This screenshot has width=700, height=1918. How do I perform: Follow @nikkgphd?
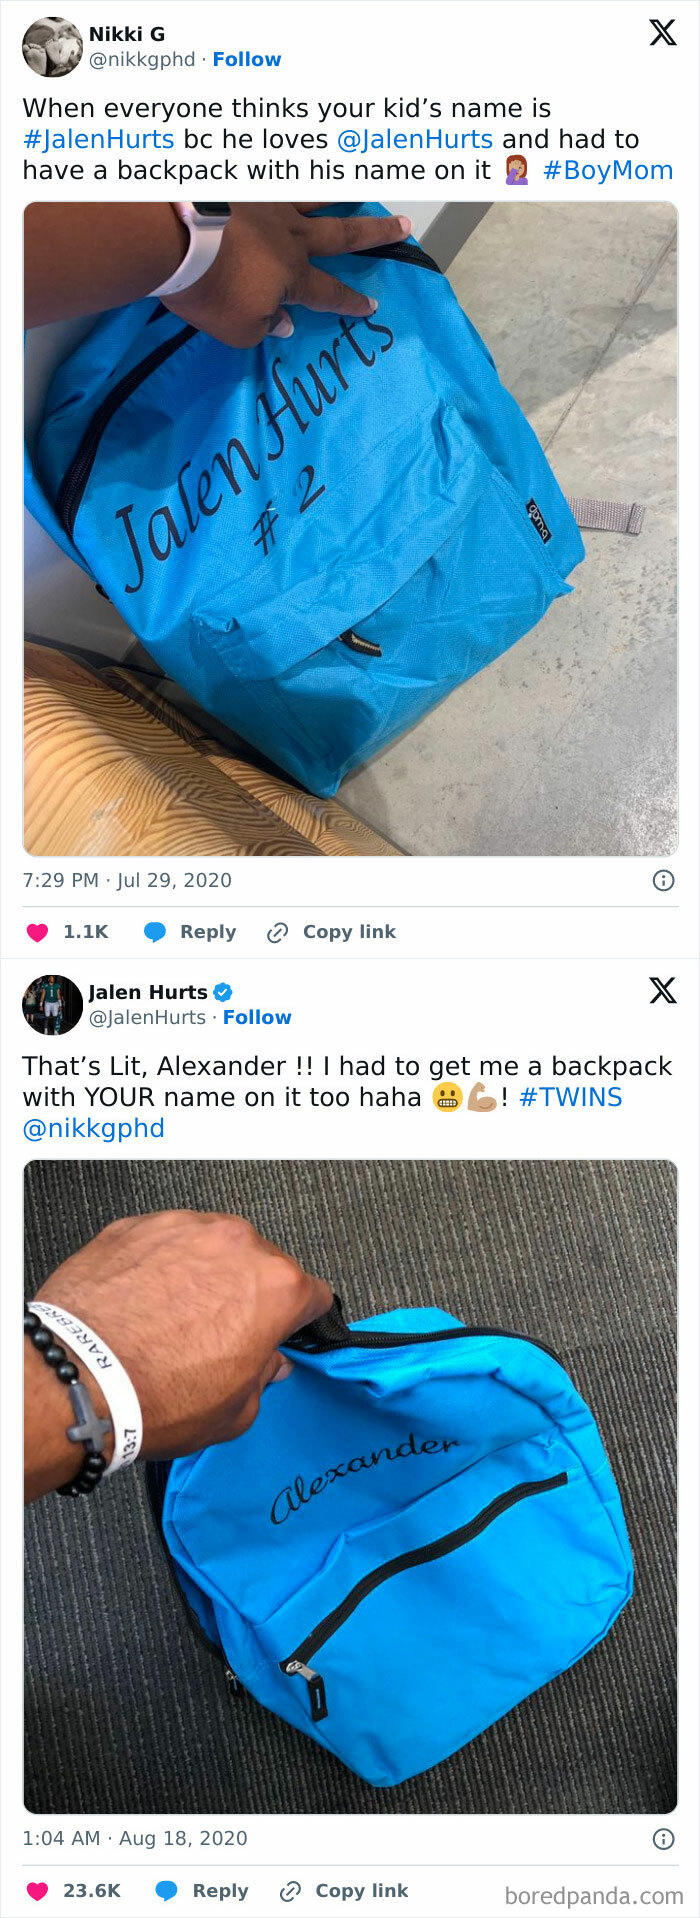(x=246, y=59)
